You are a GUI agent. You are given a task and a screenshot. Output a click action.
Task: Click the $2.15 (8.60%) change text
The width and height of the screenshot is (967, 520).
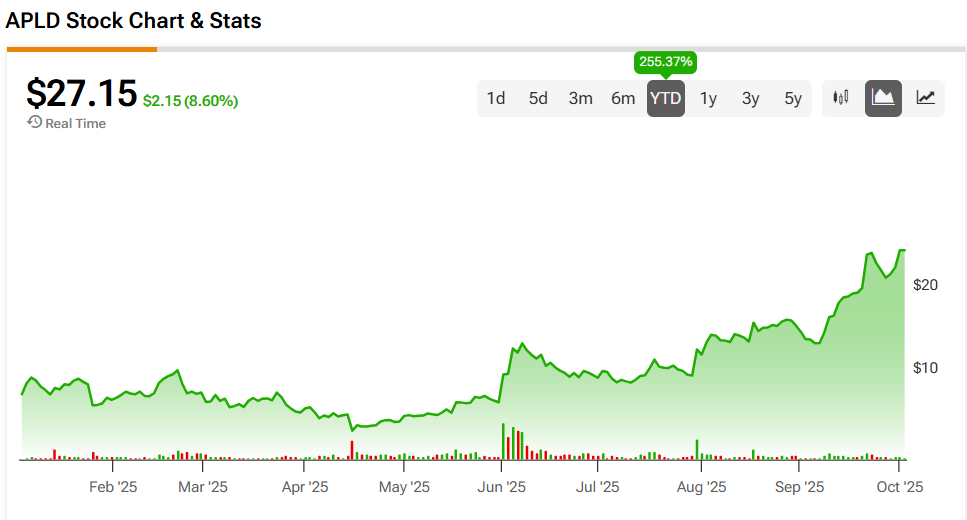coord(190,101)
